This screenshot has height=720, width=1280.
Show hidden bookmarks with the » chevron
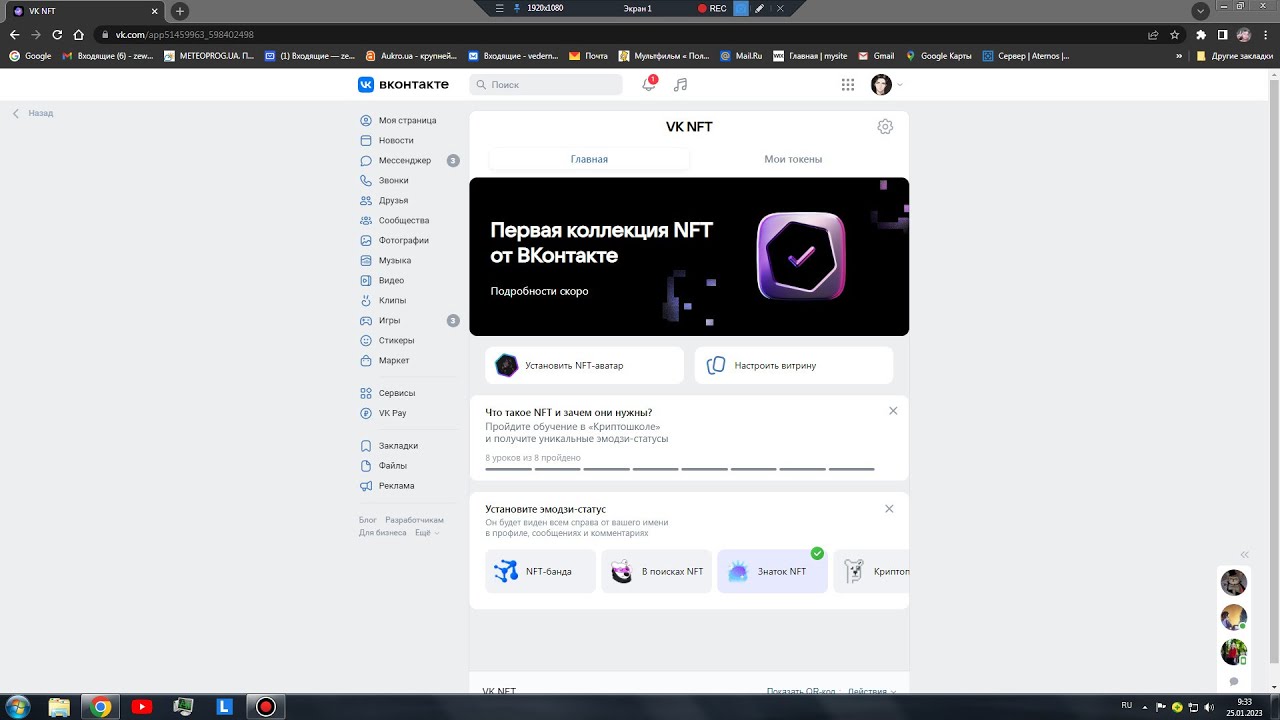[1179, 56]
